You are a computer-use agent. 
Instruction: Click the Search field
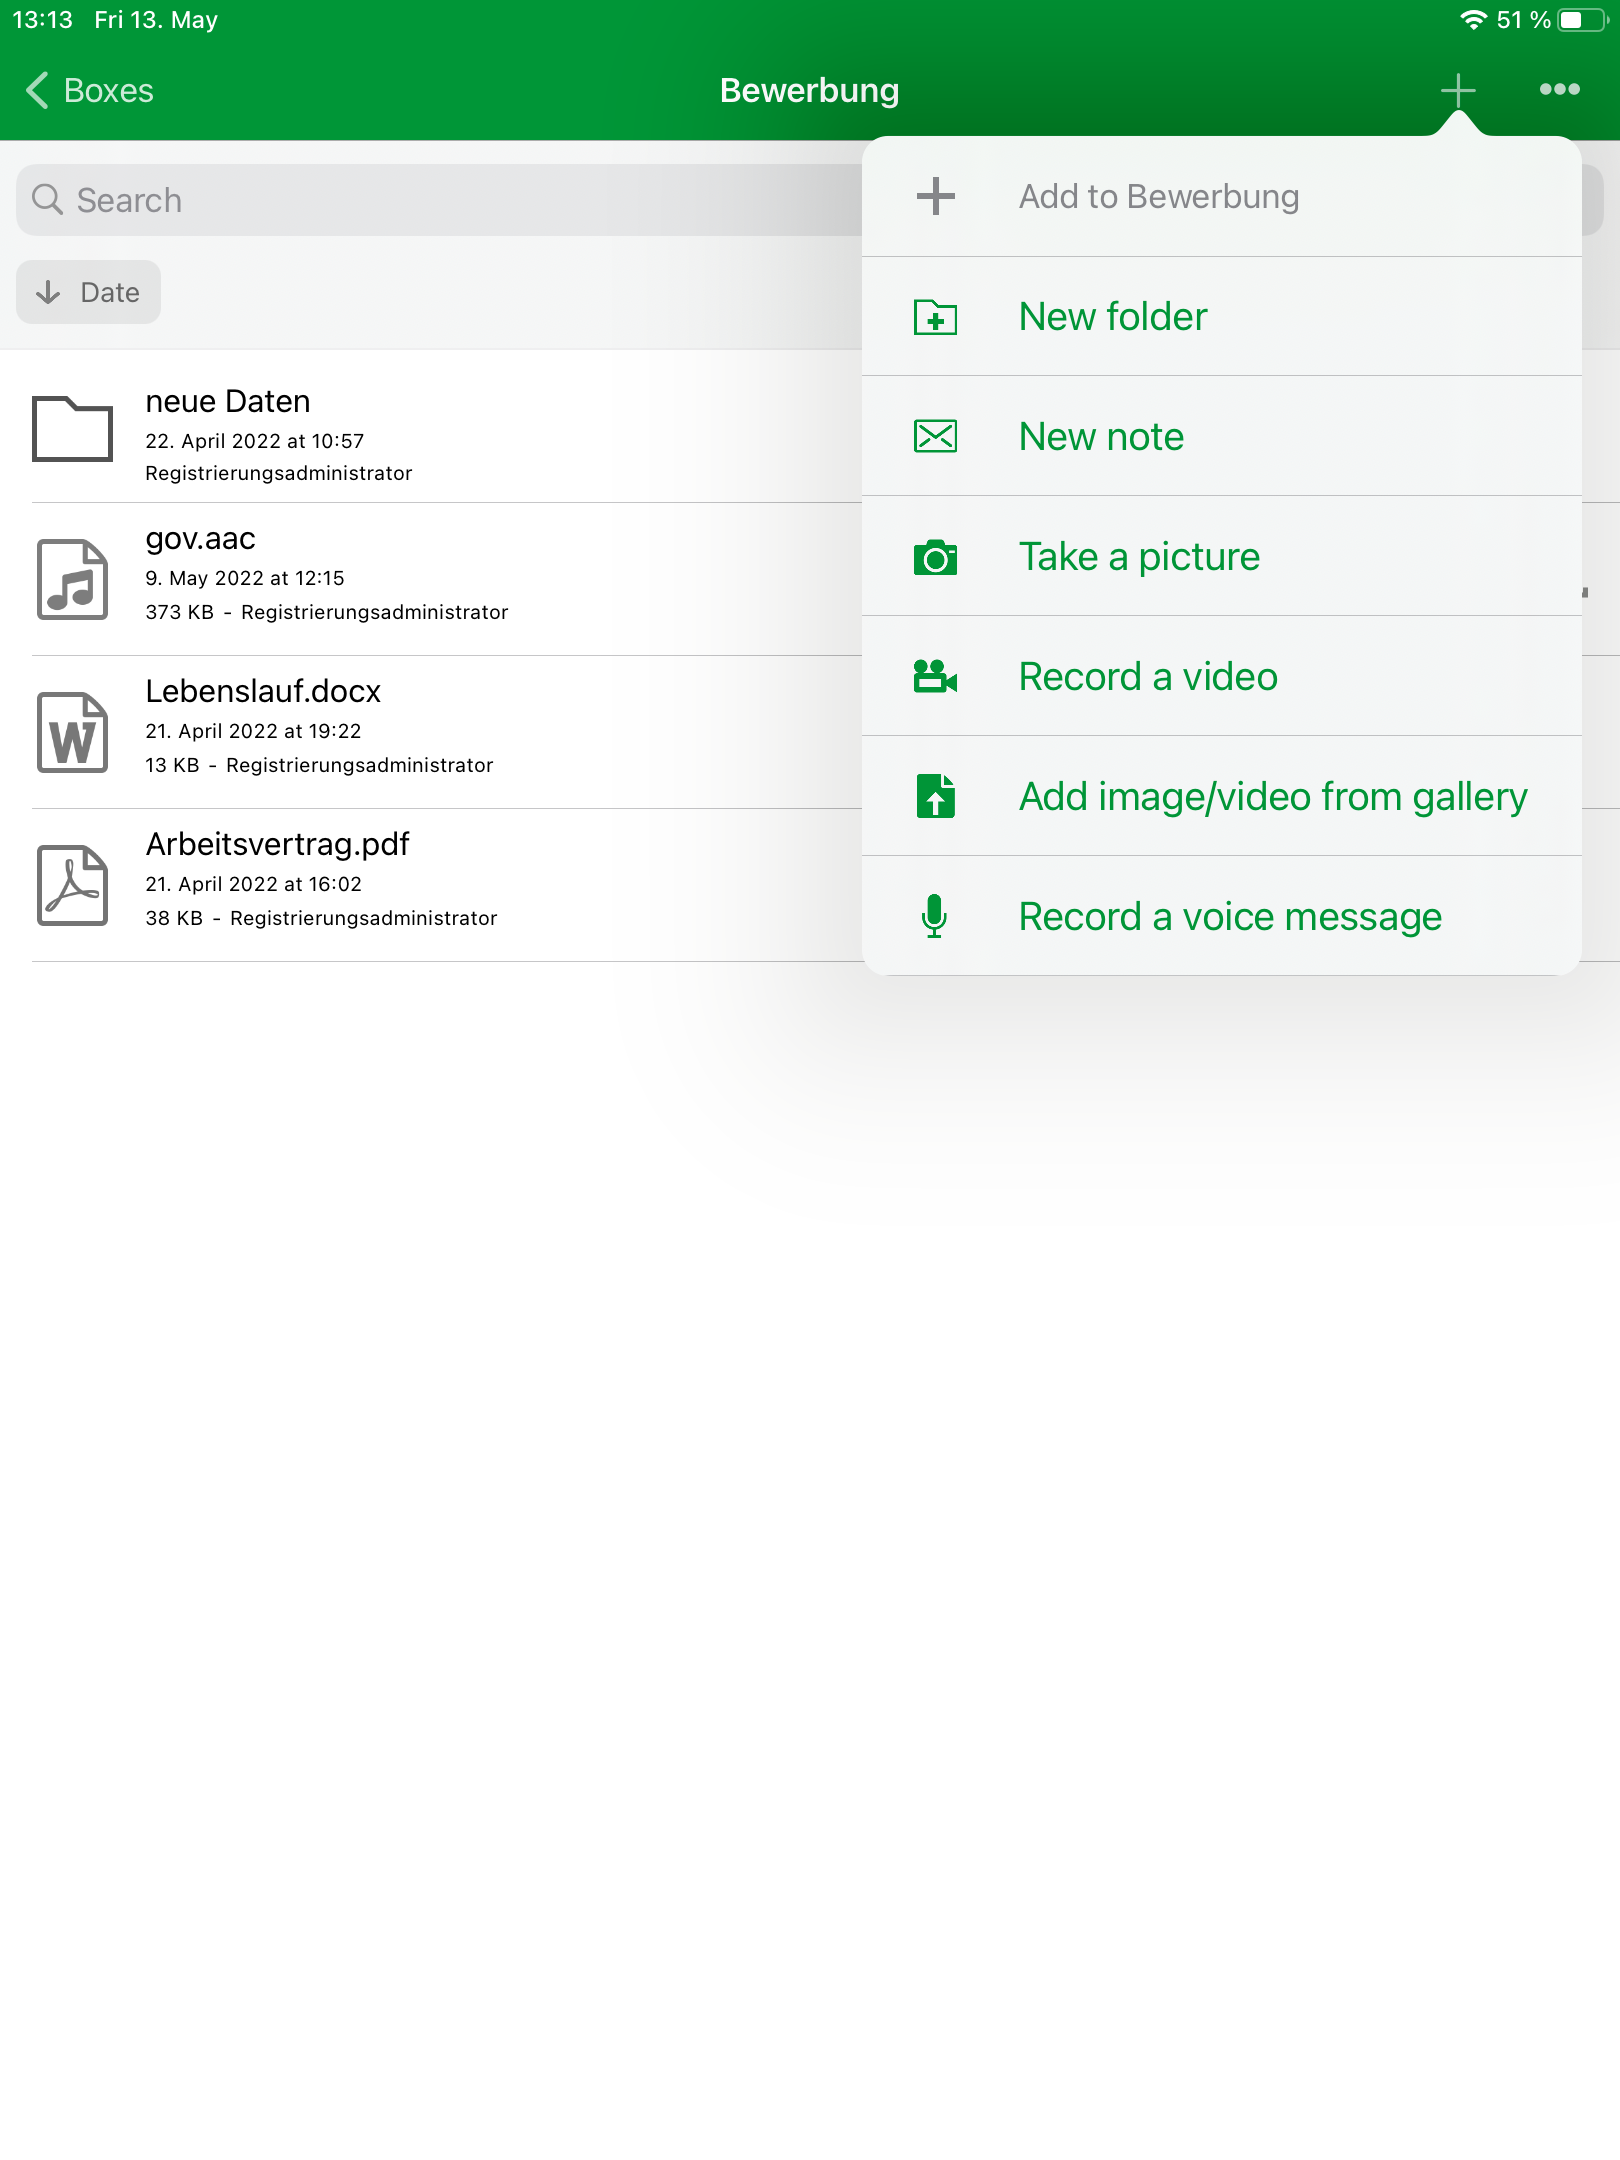coord(440,200)
